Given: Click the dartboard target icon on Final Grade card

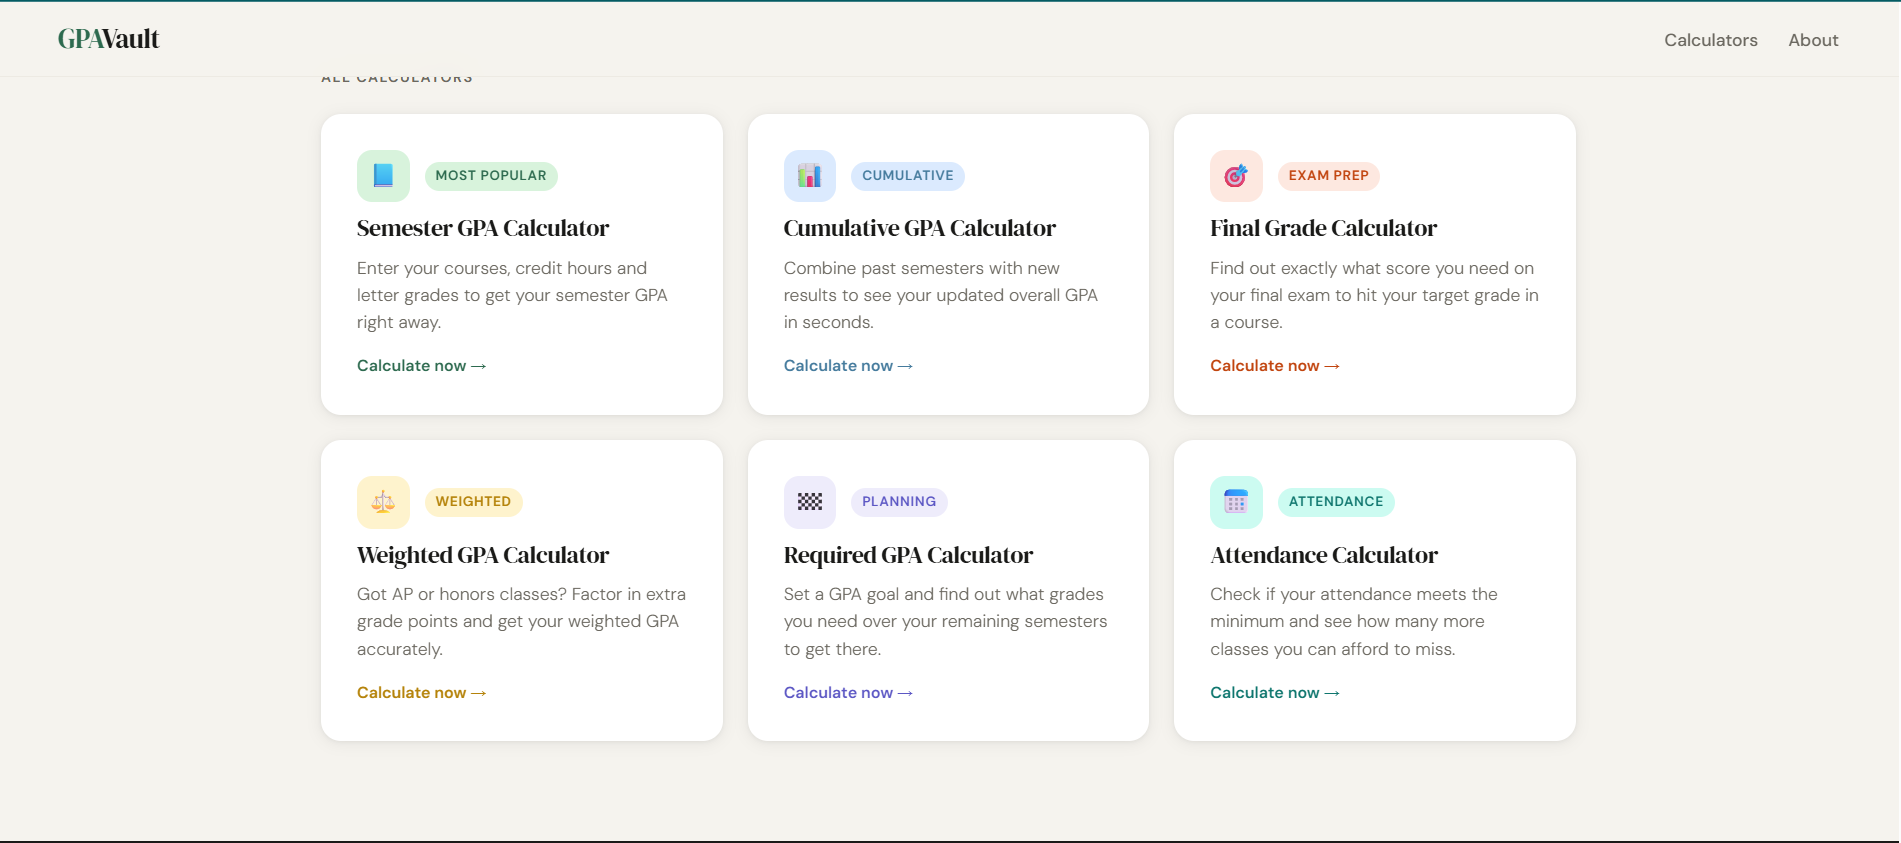Looking at the screenshot, I should [x=1235, y=175].
